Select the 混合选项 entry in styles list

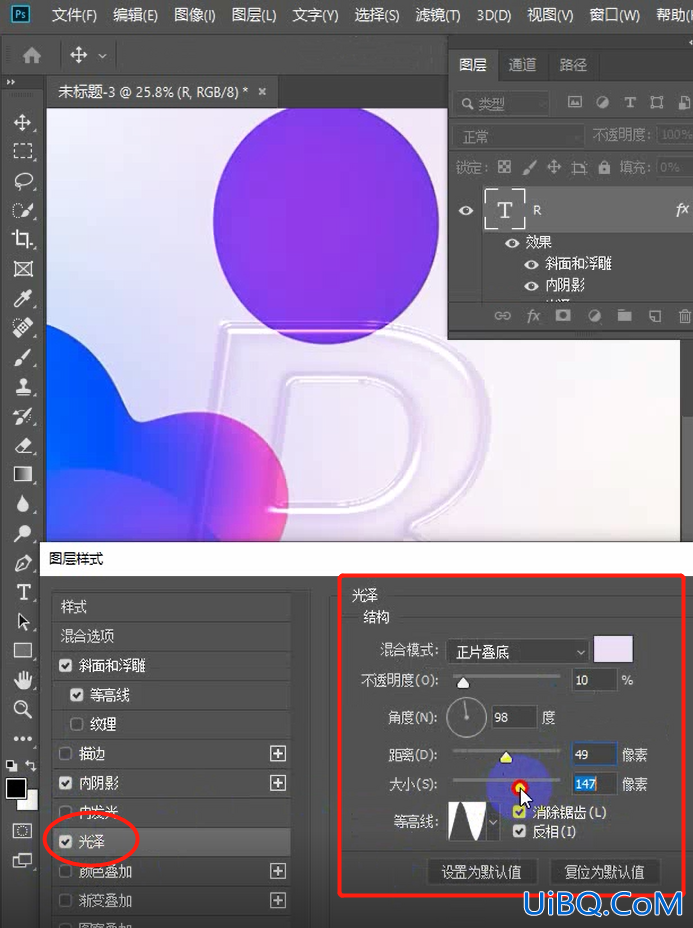click(172, 636)
